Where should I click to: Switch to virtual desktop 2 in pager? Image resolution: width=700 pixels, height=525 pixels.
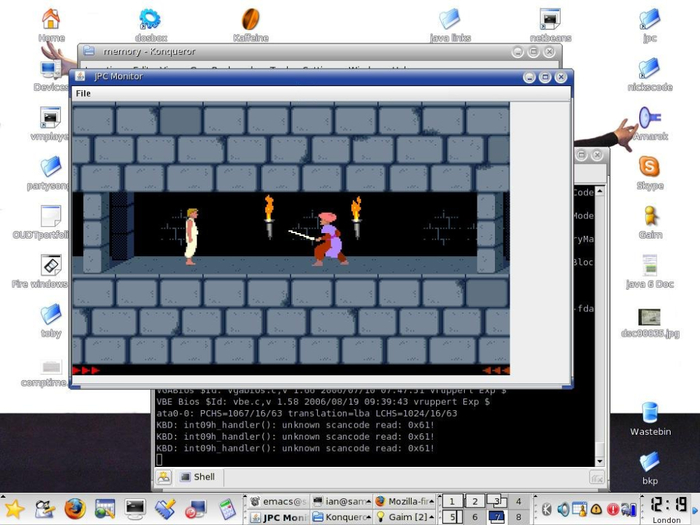click(475, 501)
